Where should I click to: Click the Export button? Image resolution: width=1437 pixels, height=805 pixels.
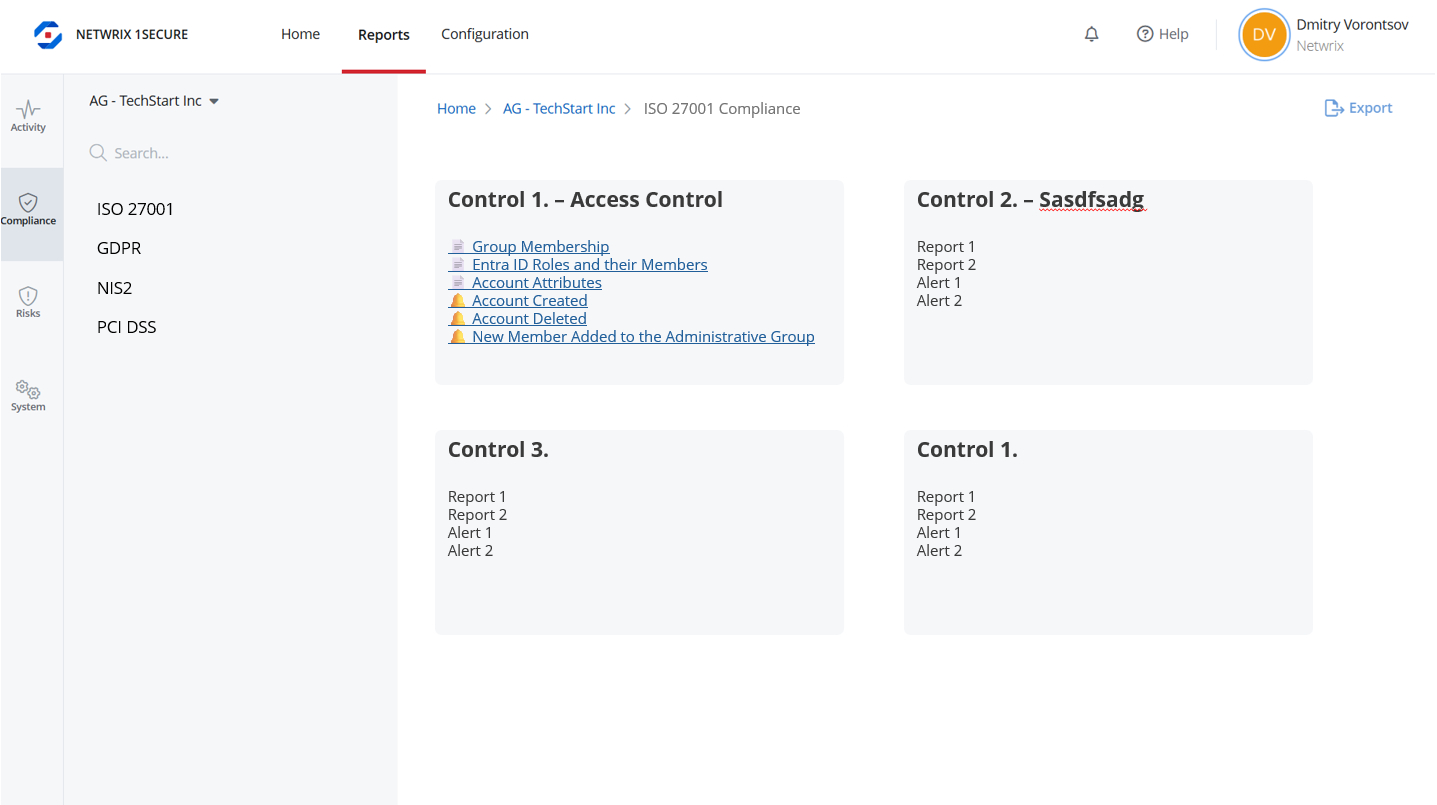(1358, 108)
